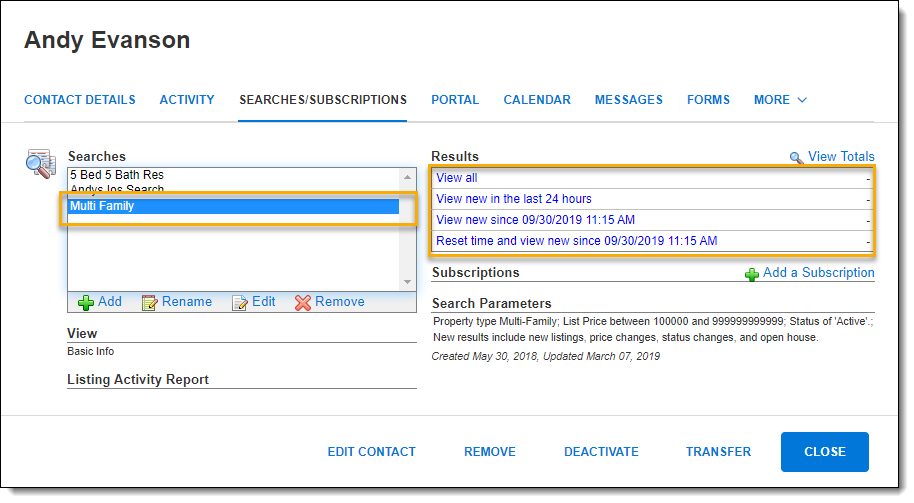Click the Basic Info view text
Screen dimensions: 914x503
90,351
